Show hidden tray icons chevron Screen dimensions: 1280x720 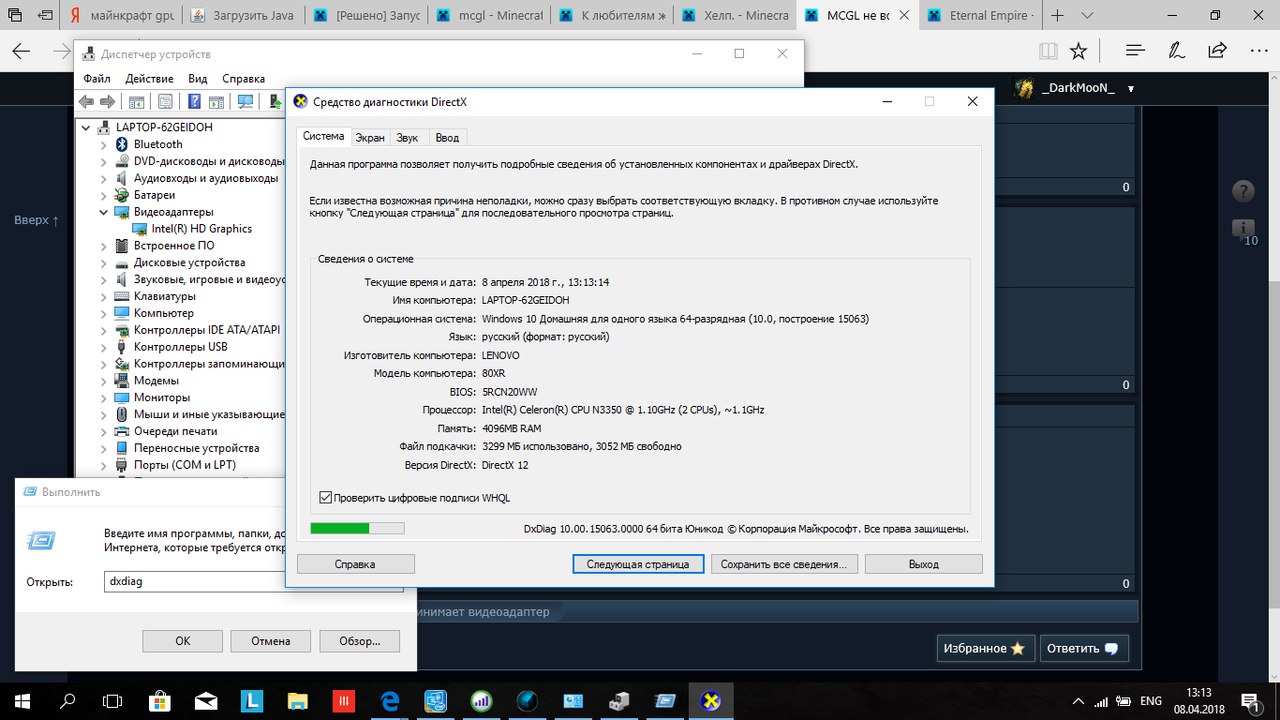[x=1078, y=701]
